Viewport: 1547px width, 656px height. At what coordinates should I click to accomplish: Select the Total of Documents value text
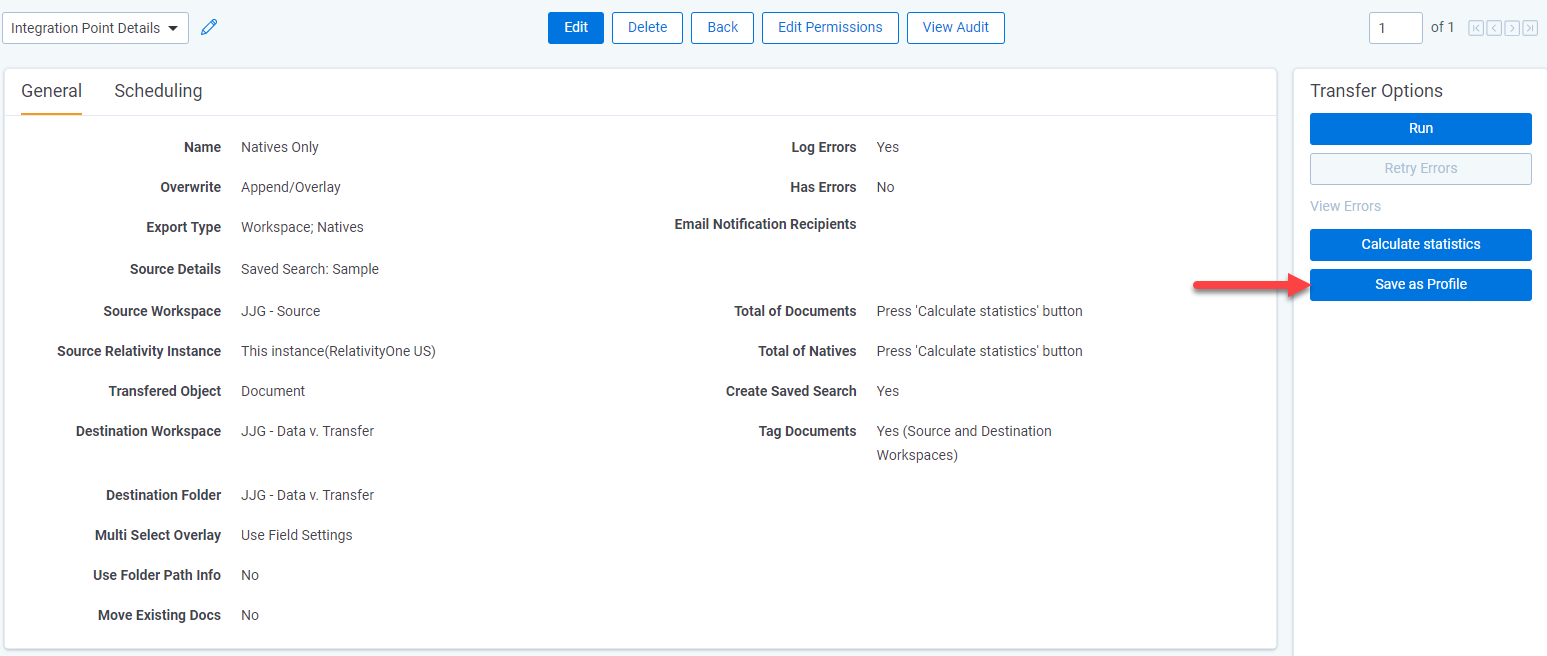click(980, 311)
